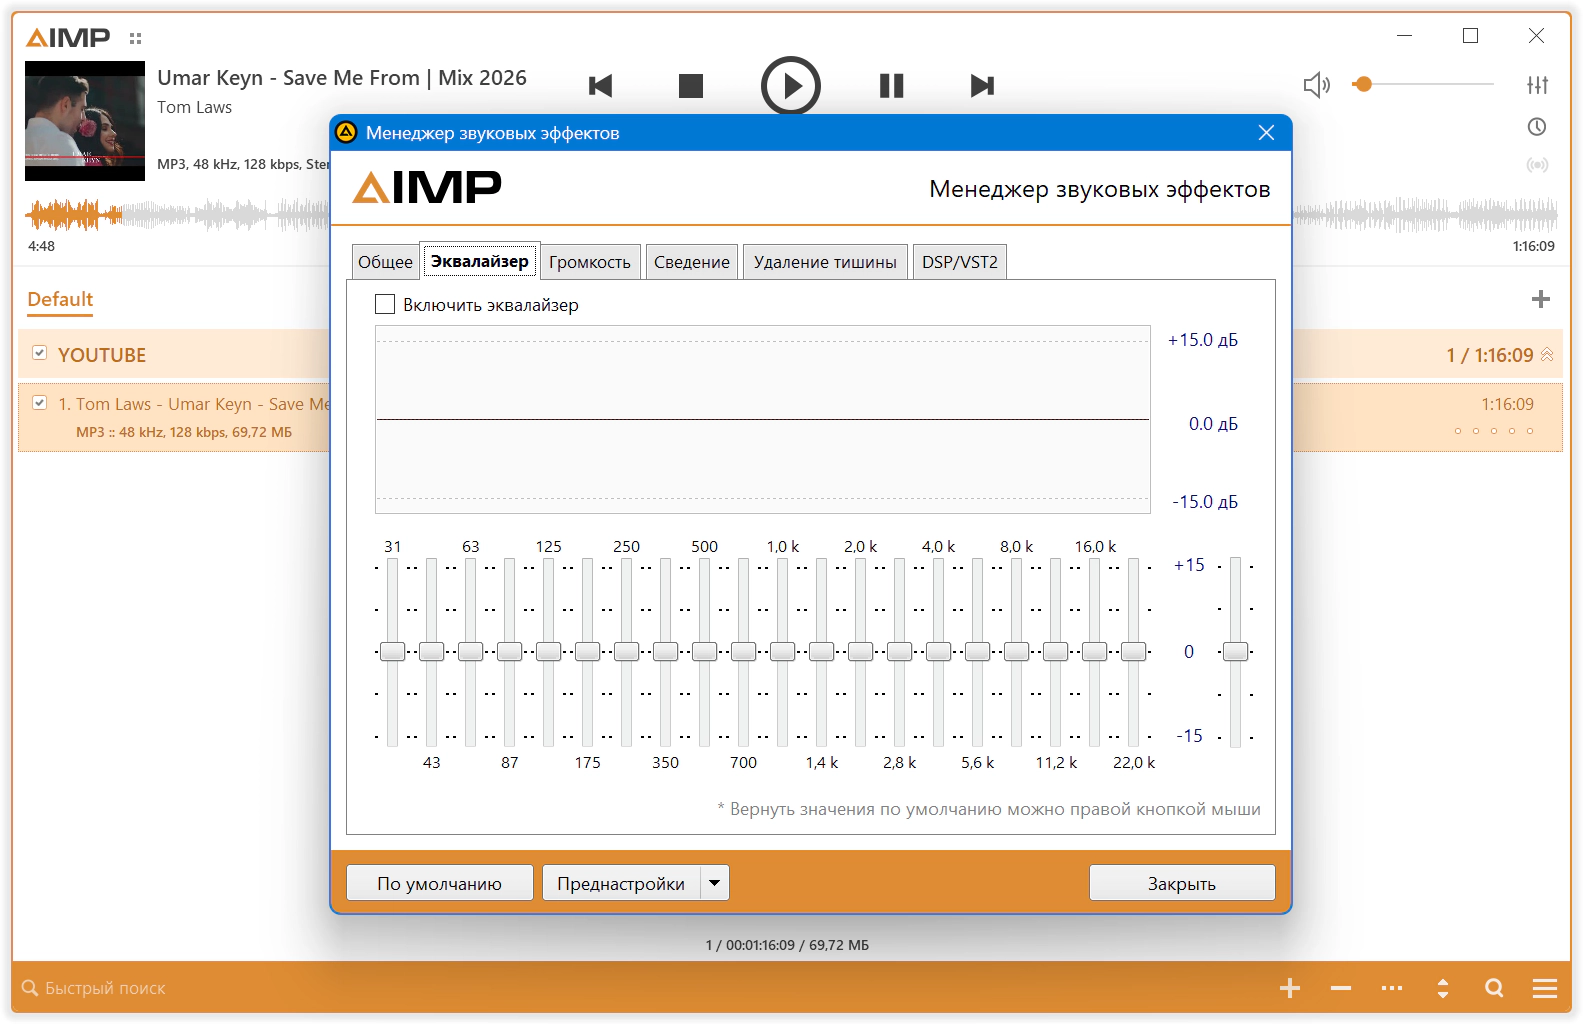Skip to the next track

(x=982, y=86)
